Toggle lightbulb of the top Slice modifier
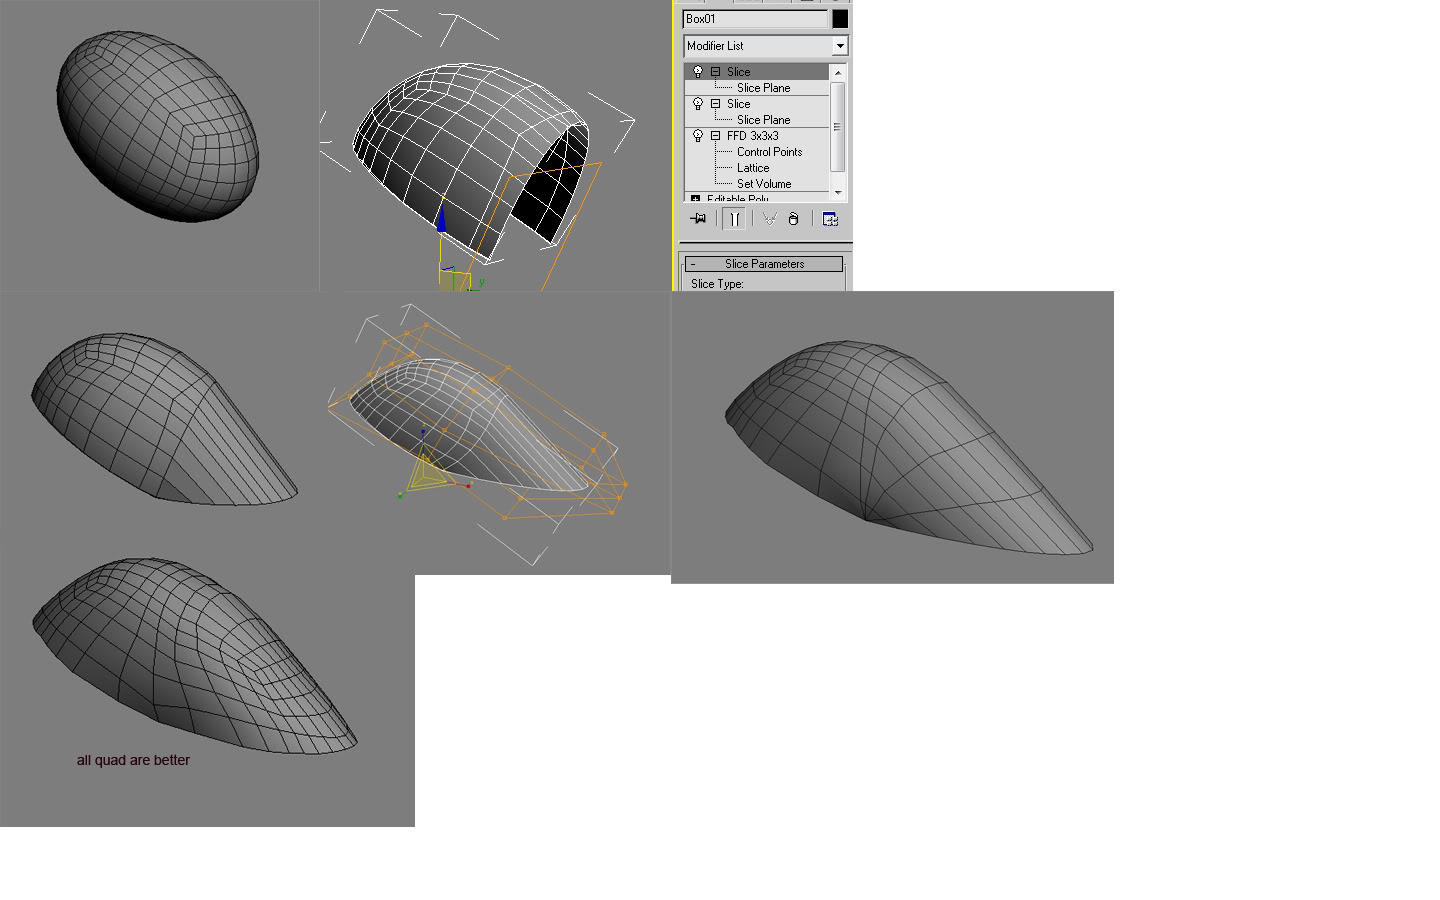Viewport: 1440px width, 900px height. pos(698,72)
